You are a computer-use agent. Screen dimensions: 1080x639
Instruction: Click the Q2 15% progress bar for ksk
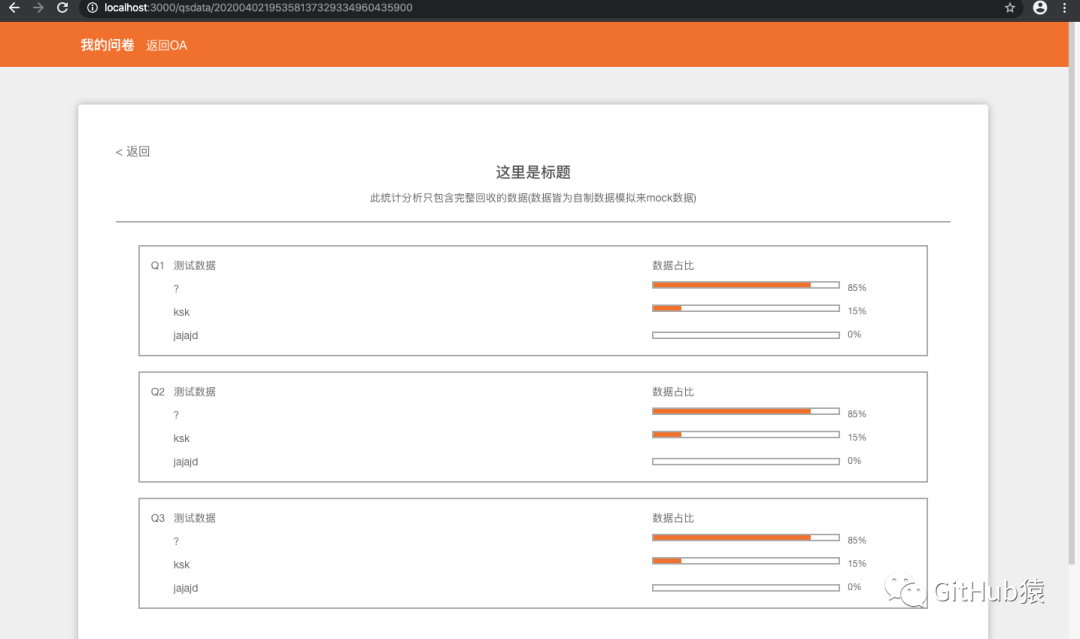[x=745, y=434]
